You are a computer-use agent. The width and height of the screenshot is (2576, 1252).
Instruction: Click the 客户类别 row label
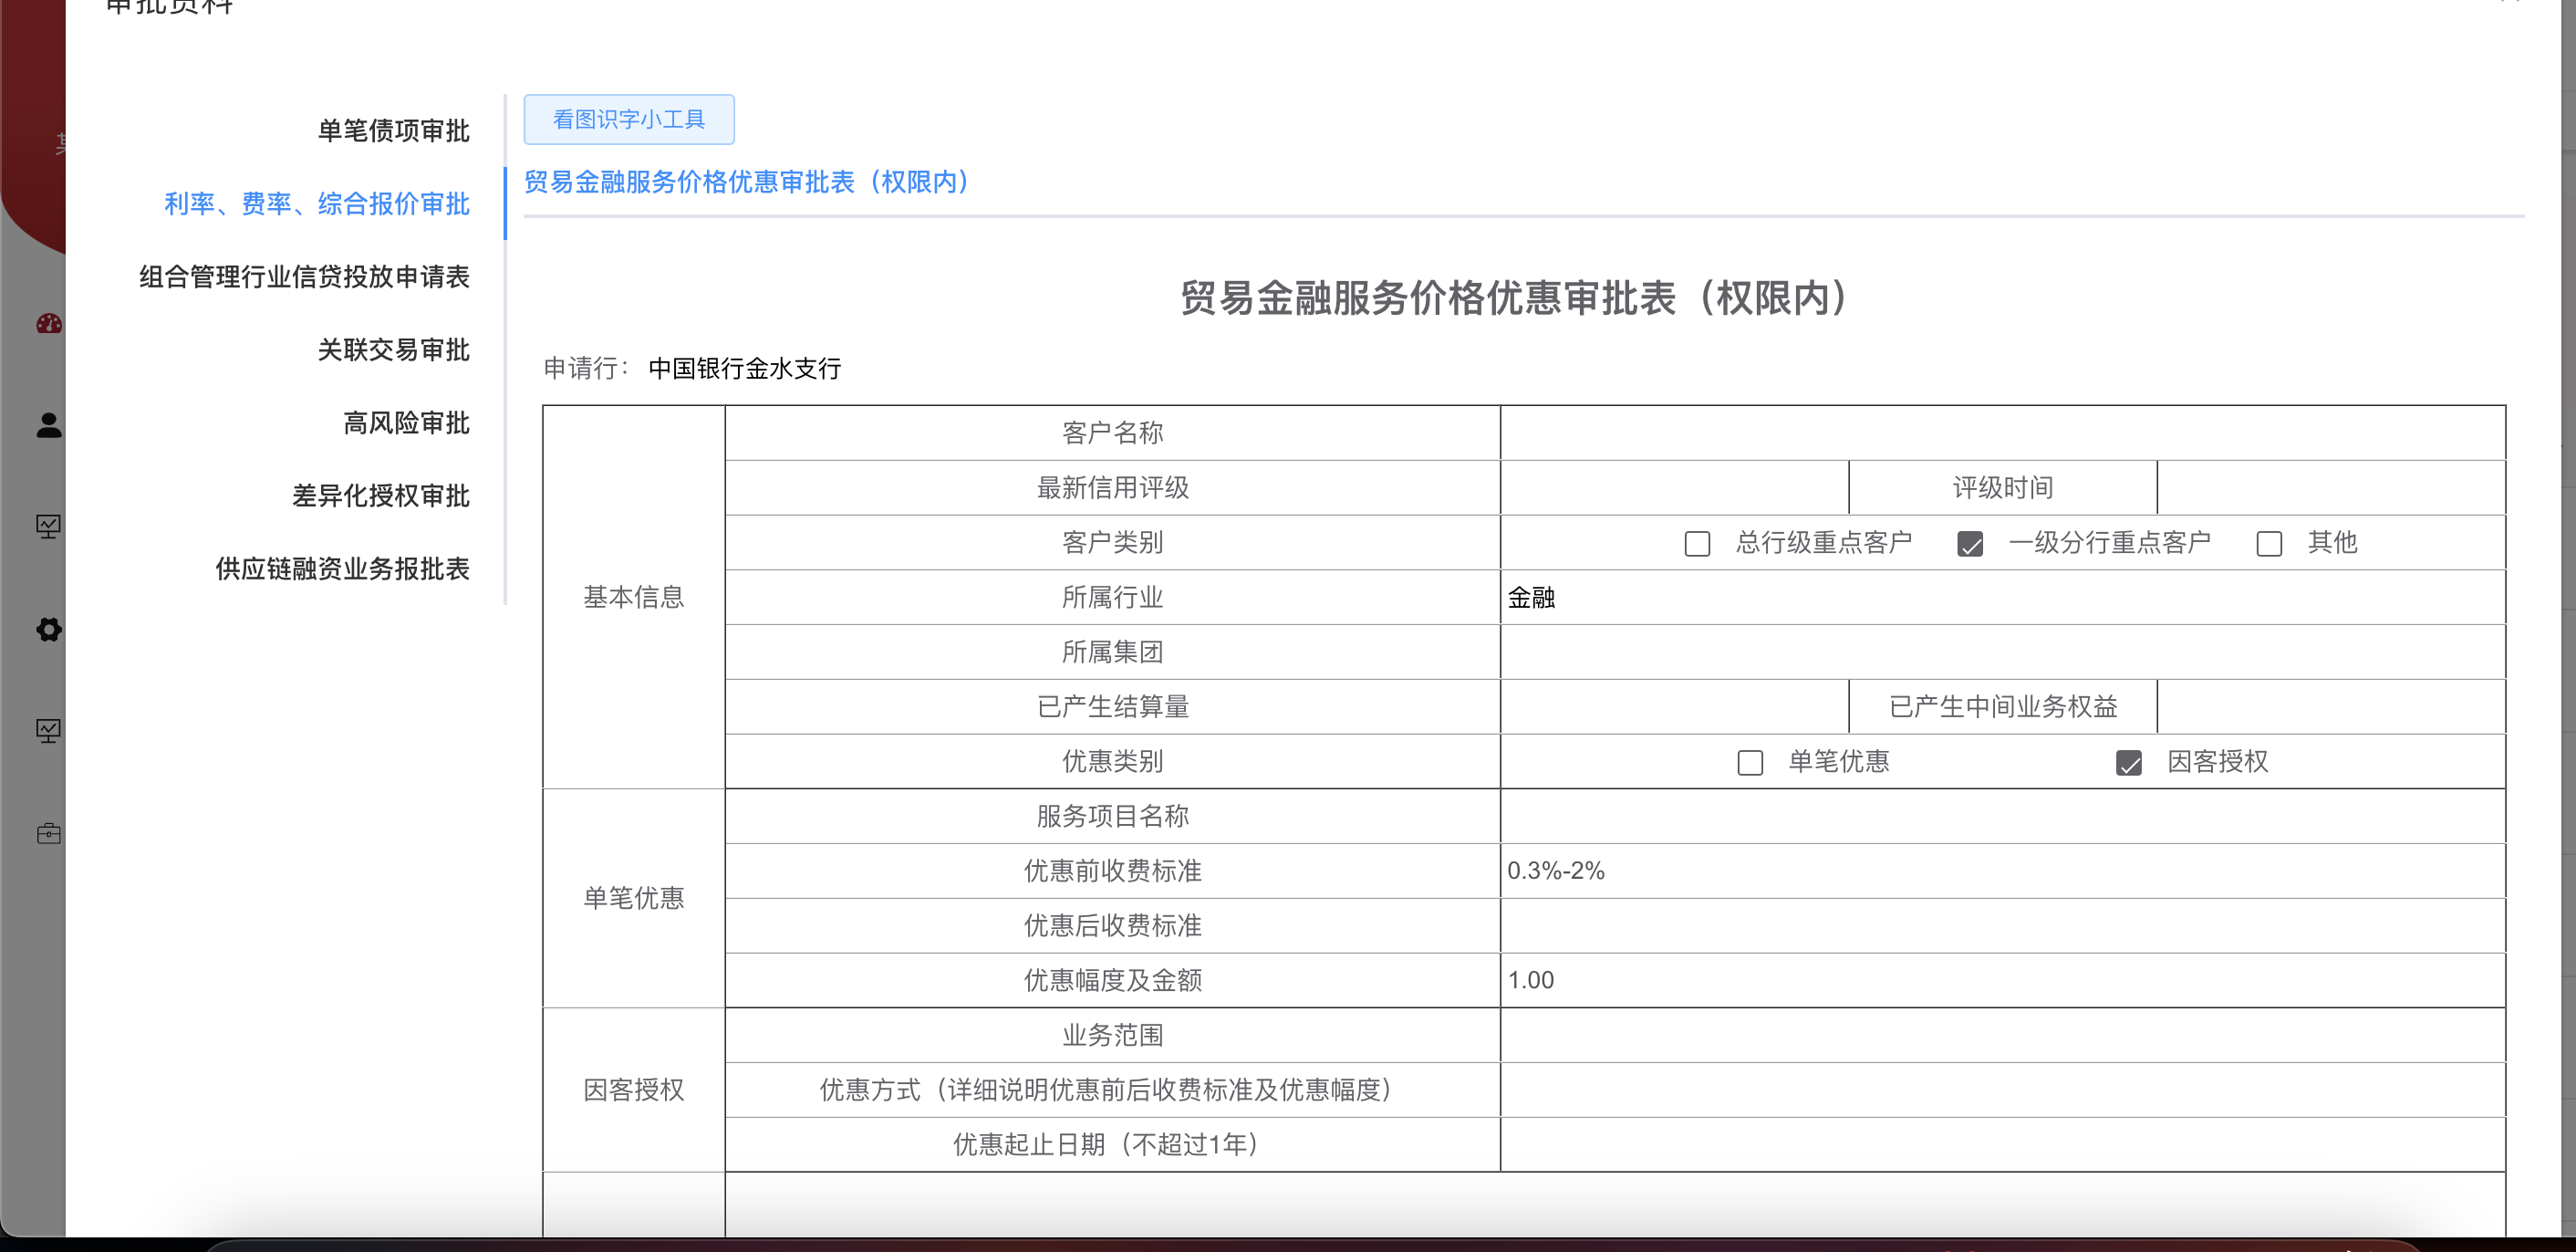click(1112, 543)
